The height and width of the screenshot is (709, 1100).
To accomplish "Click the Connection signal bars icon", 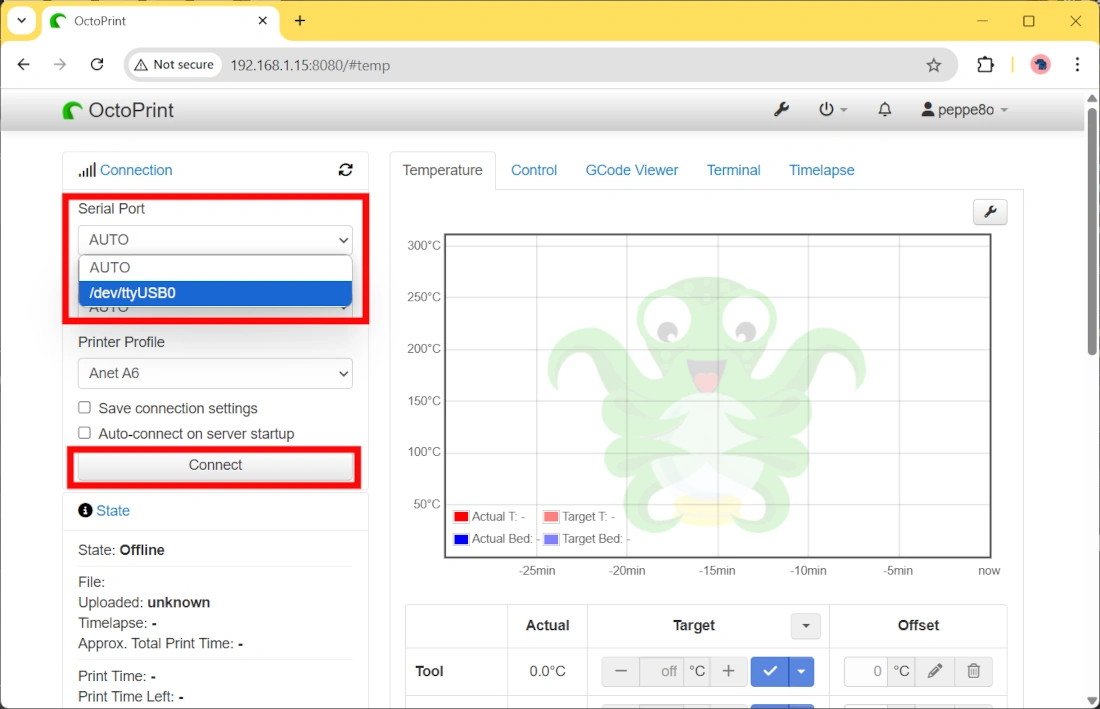I will [87, 170].
